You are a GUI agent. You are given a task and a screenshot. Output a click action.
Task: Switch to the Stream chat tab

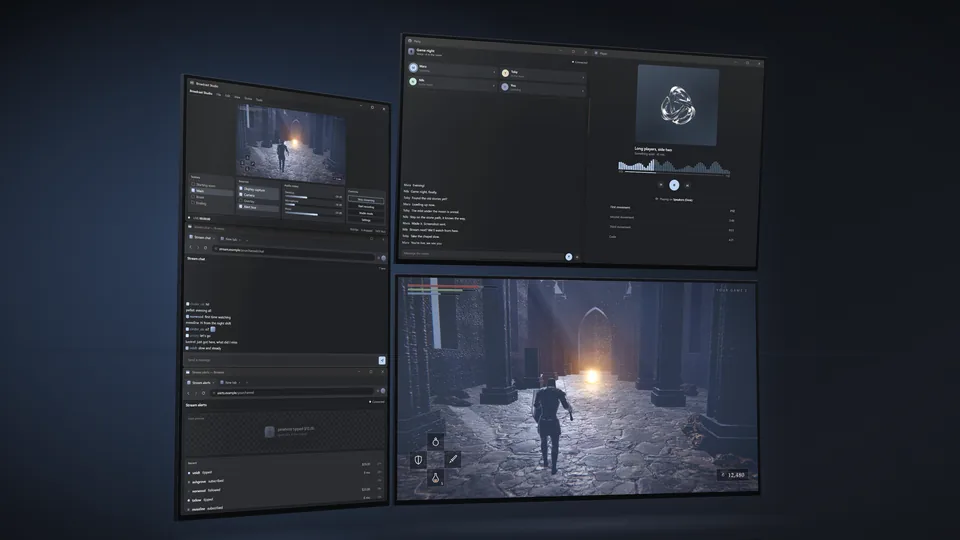pos(201,238)
